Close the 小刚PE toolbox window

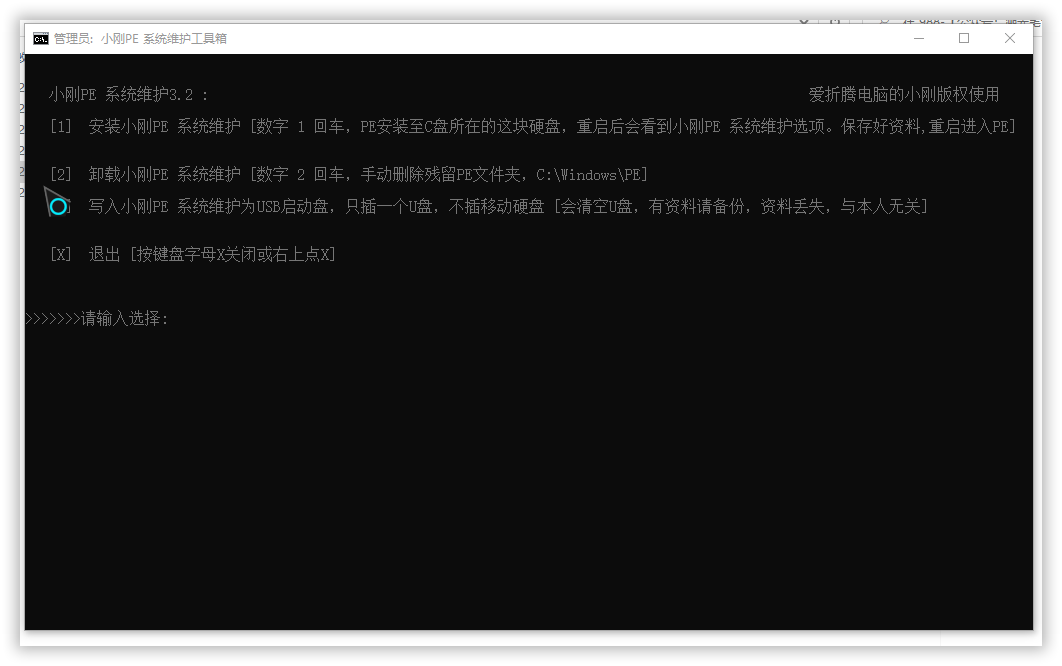pyautogui.click(x=1010, y=38)
